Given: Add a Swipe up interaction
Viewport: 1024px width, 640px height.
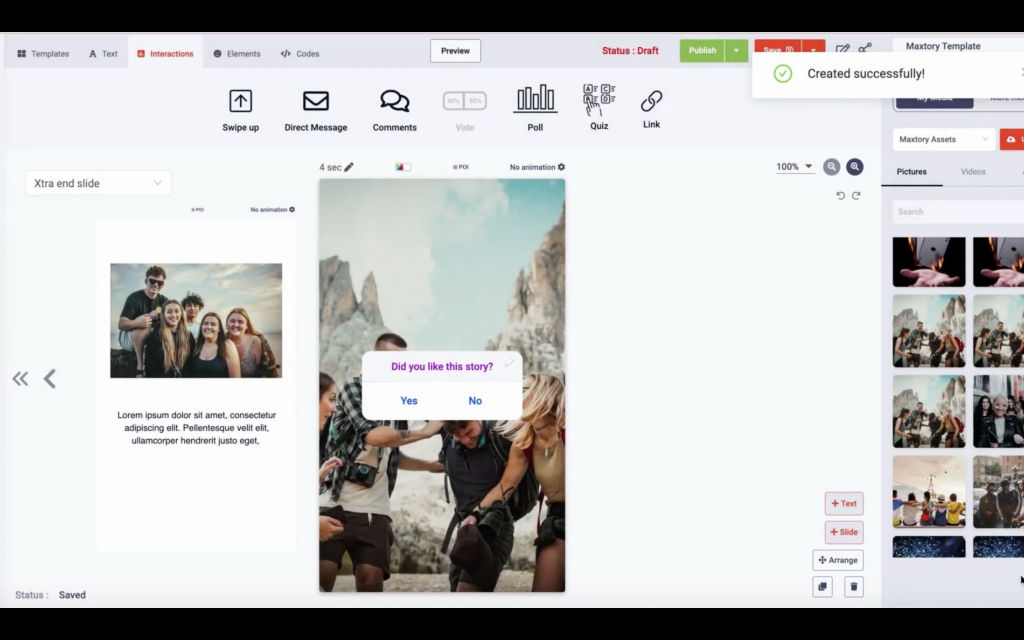Looking at the screenshot, I should click(x=240, y=110).
